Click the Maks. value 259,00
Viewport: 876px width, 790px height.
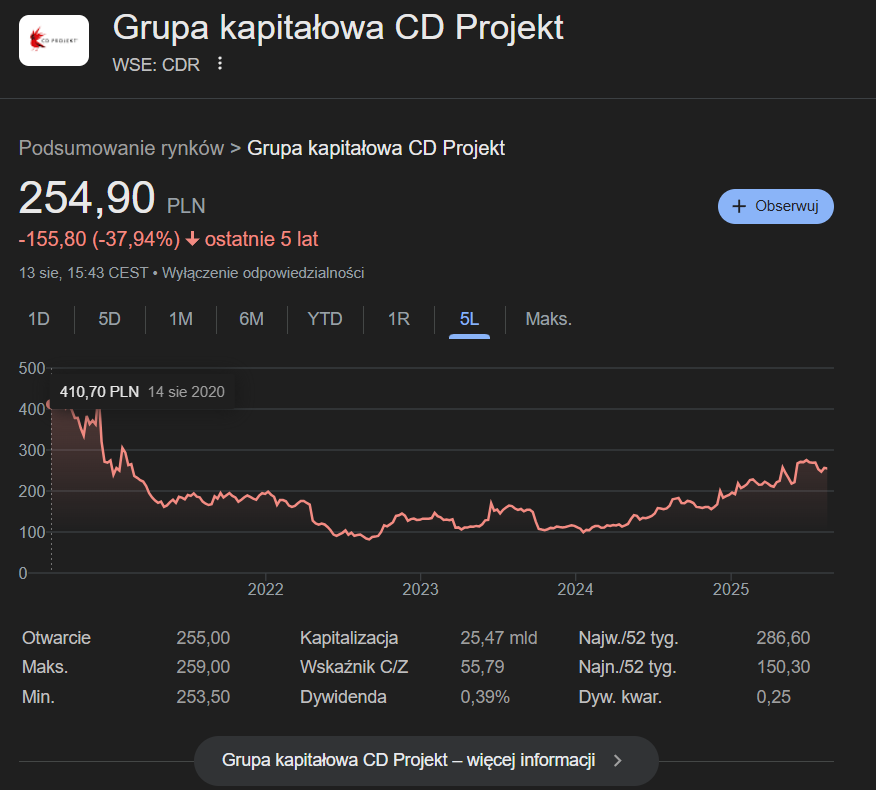tap(203, 667)
